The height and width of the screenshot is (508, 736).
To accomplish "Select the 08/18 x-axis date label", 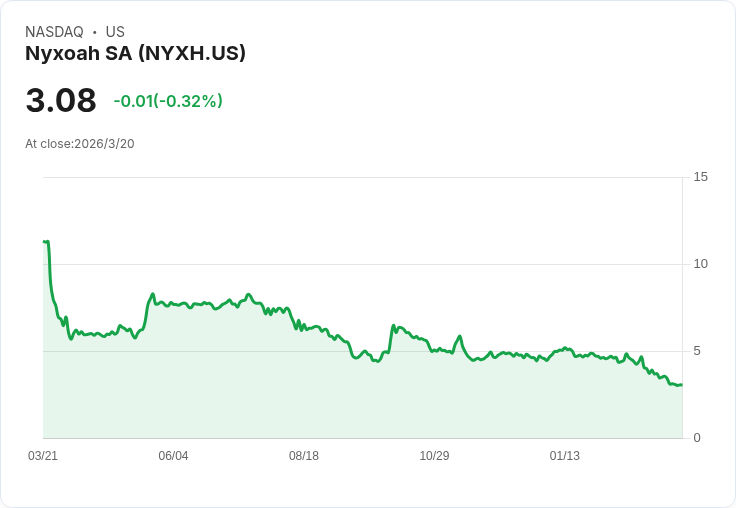I will point(304,456).
